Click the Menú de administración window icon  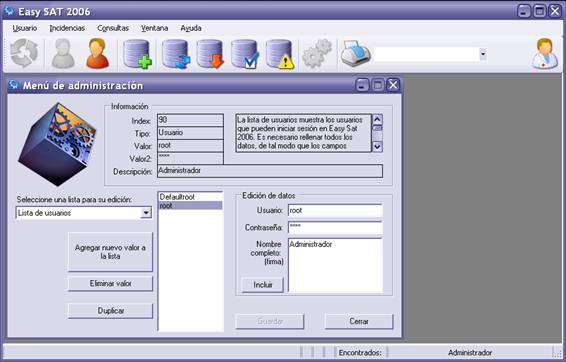pos(14,85)
